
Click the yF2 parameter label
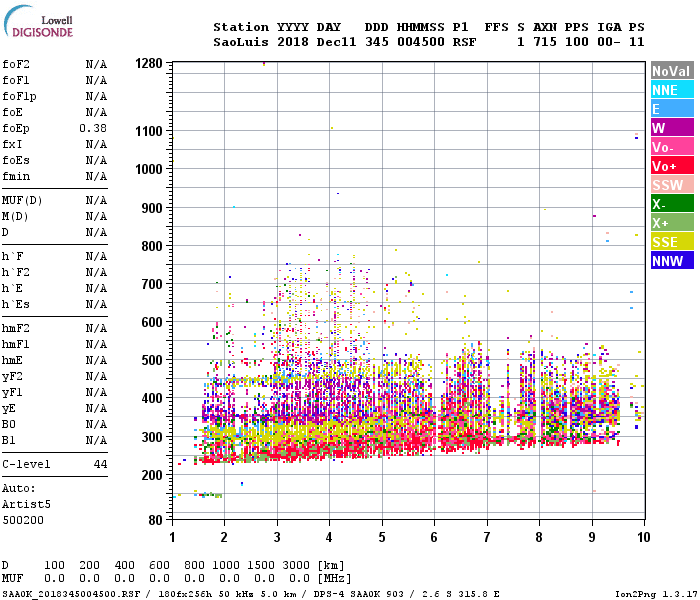point(12,376)
